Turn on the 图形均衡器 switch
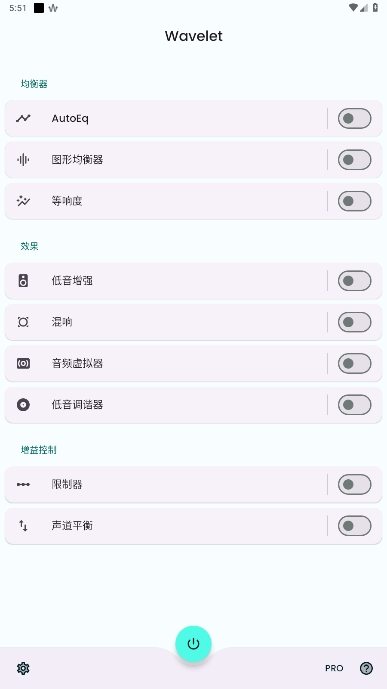The image size is (387, 689). coord(354,160)
